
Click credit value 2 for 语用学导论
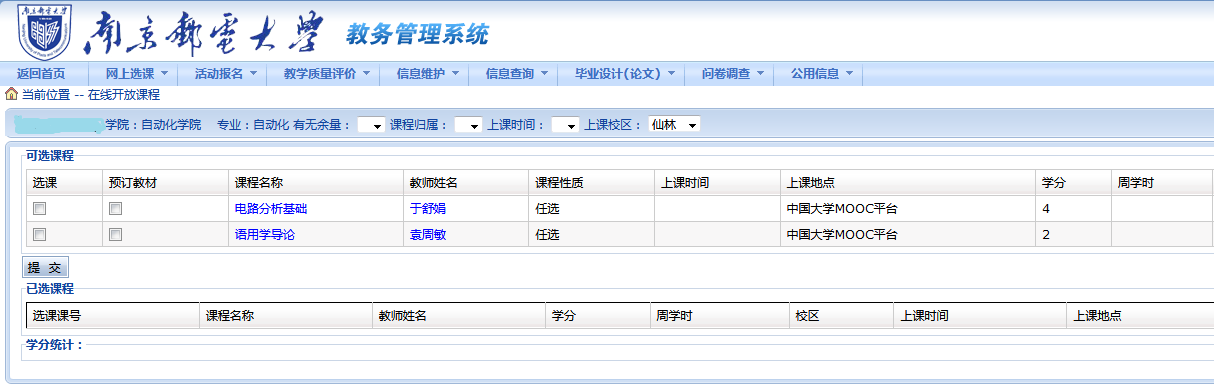coord(1046,235)
